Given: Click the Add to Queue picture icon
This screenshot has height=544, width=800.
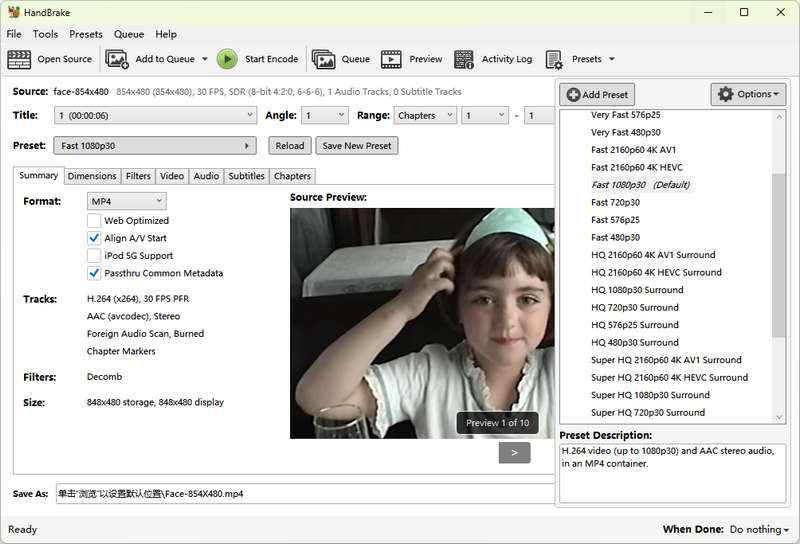Looking at the screenshot, I should [117, 59].
